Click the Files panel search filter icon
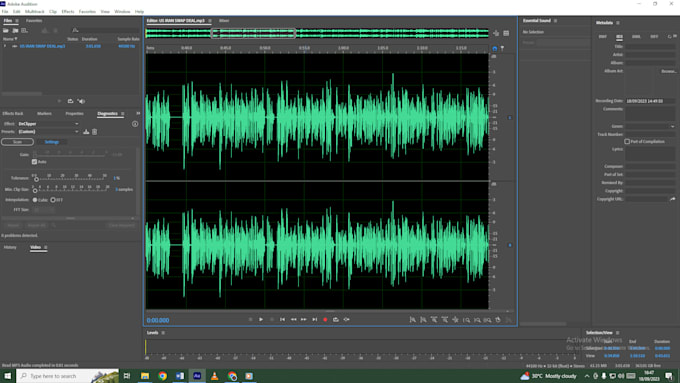Screen dimensions: 680x383 [x=75, y=30]
